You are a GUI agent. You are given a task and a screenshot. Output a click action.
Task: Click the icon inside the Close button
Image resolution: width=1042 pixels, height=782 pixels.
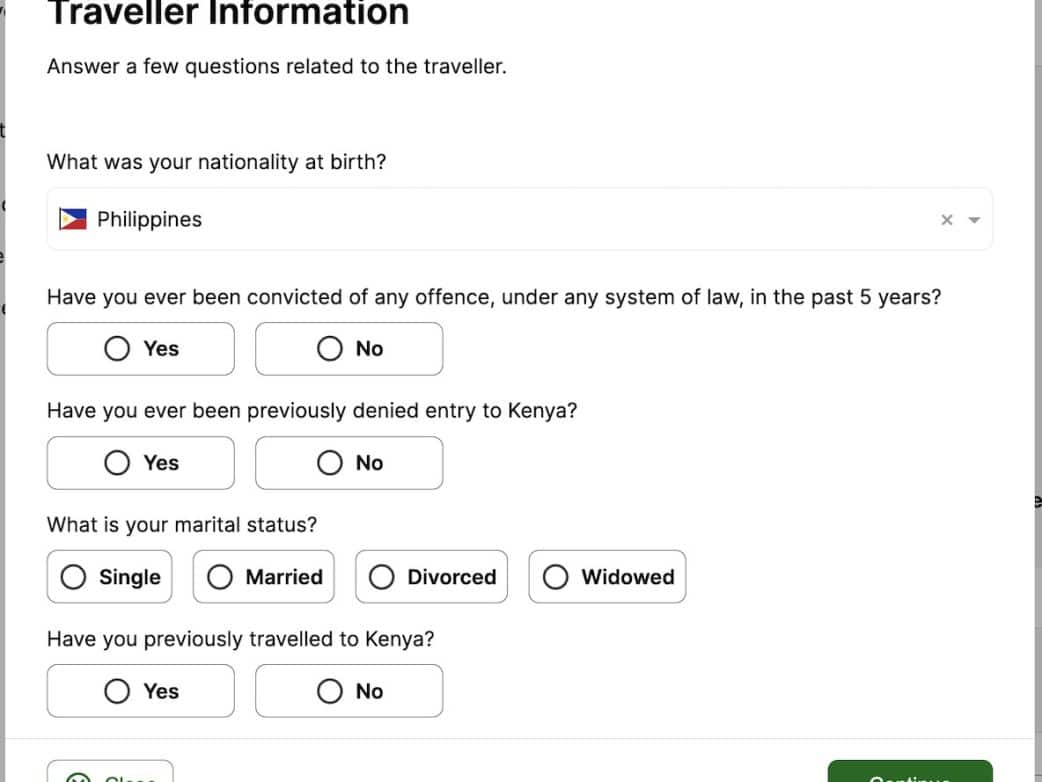pyautogui.click(x=78, y=776)
